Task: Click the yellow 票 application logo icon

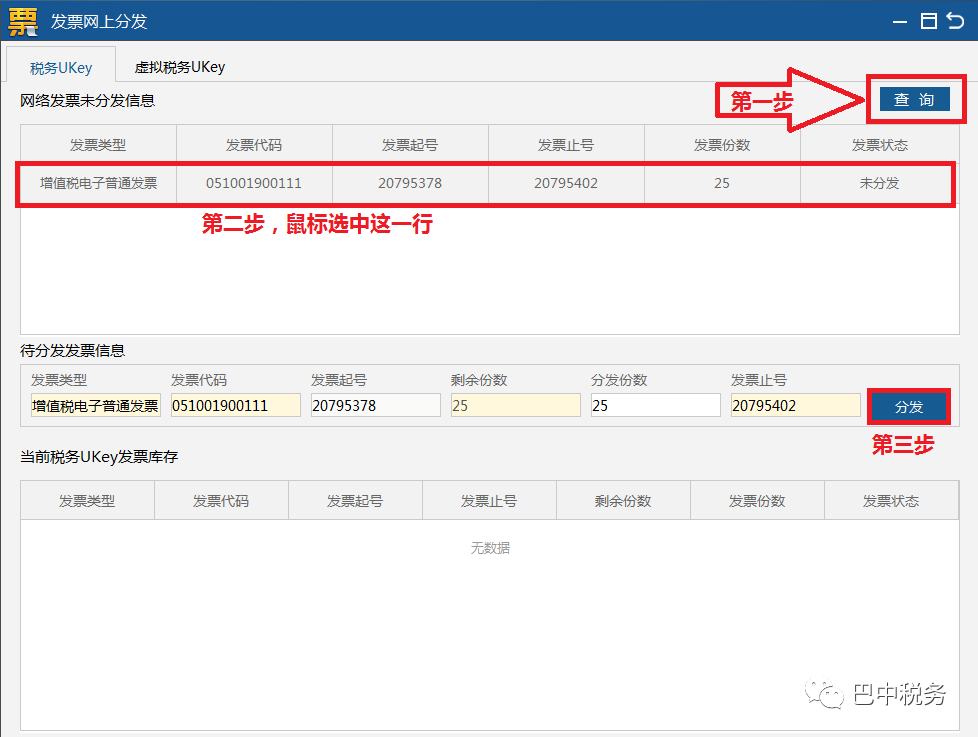Action: click(x=22, y=21)
